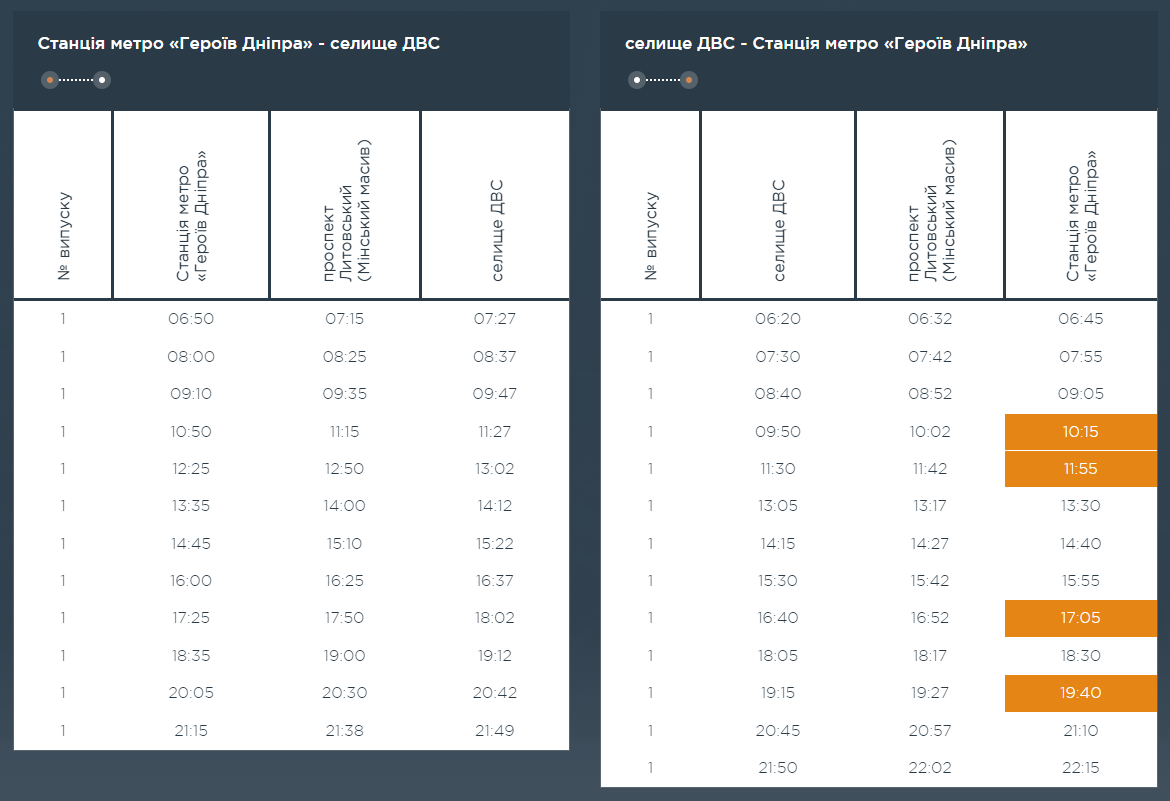Screen dimensions: 1170x801
Task: Click the orange 19:40 time cell
Action: (1080, 693)
